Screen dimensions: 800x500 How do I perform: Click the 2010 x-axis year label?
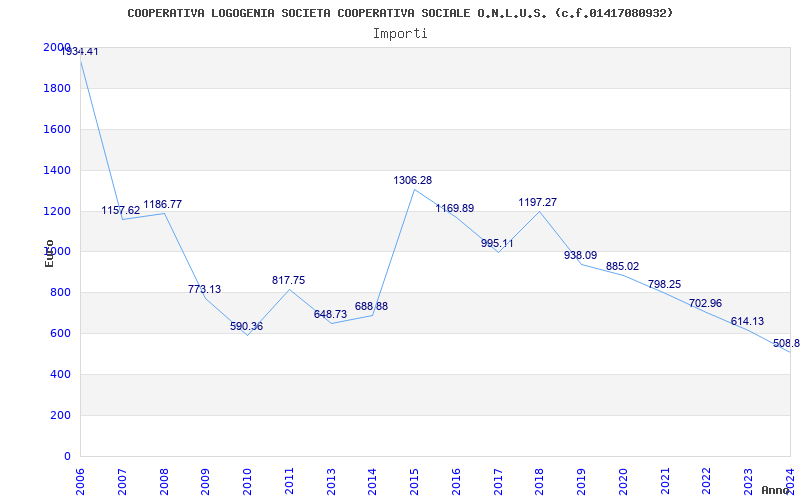tap(247, 481)
